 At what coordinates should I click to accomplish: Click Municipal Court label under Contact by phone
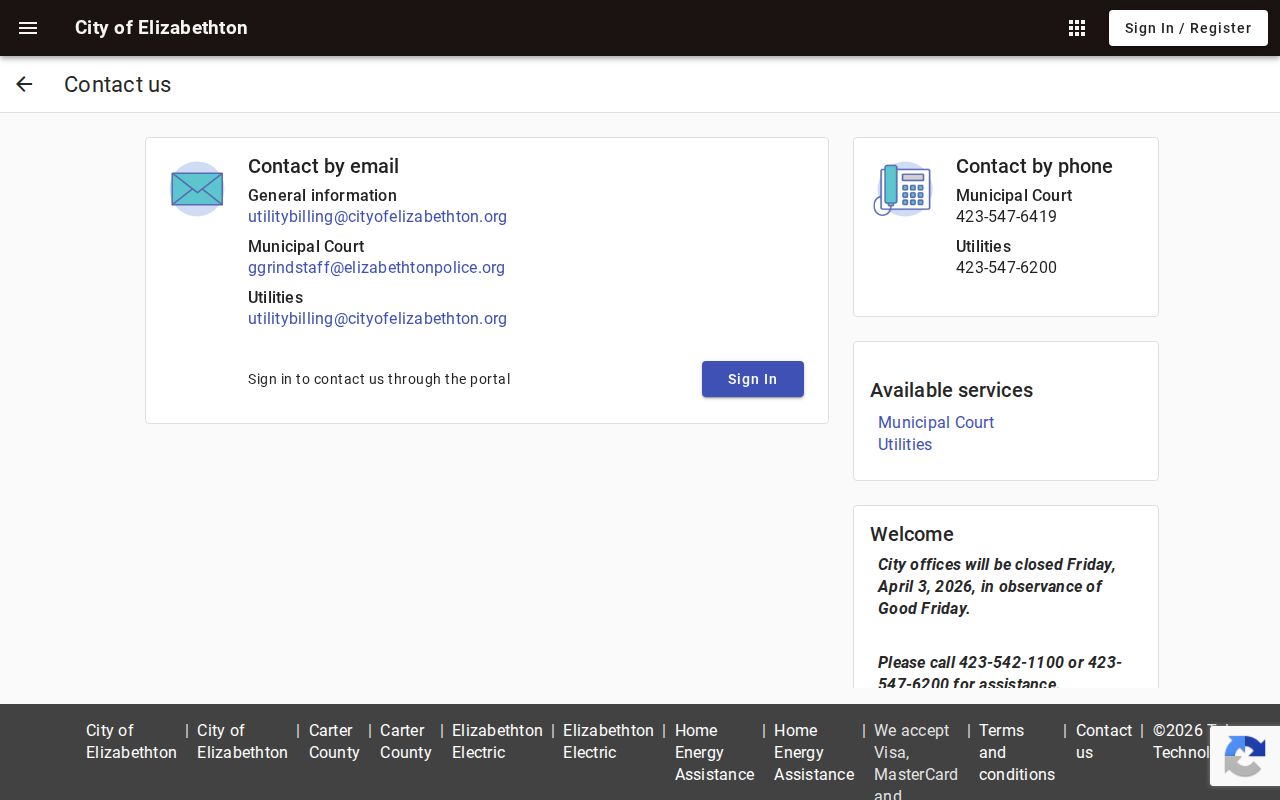(x=1014, y=195)
